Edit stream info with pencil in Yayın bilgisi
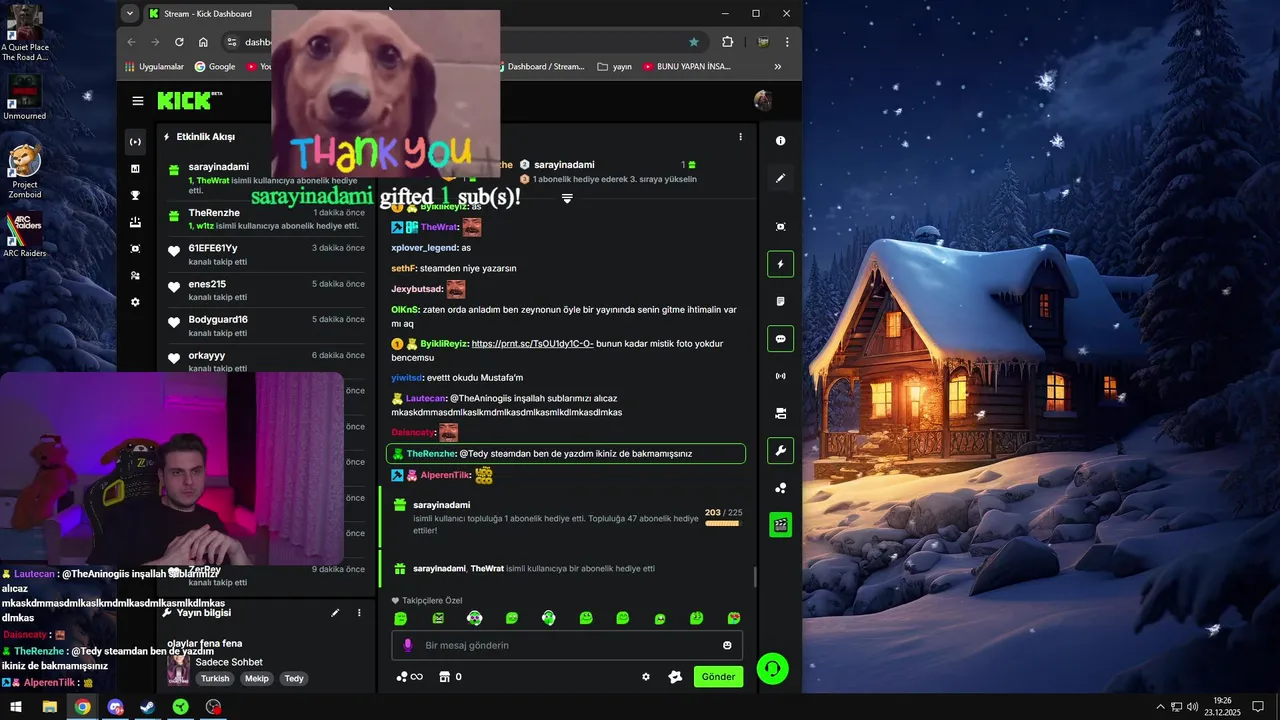 pyautogui.click(x=335, y=613)
